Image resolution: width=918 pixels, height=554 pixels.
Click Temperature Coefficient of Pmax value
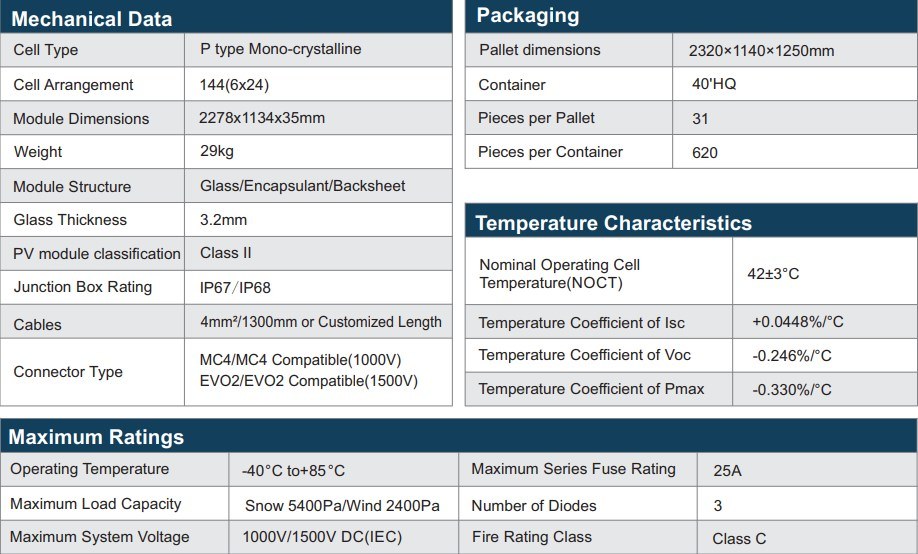tap(792, 390)
